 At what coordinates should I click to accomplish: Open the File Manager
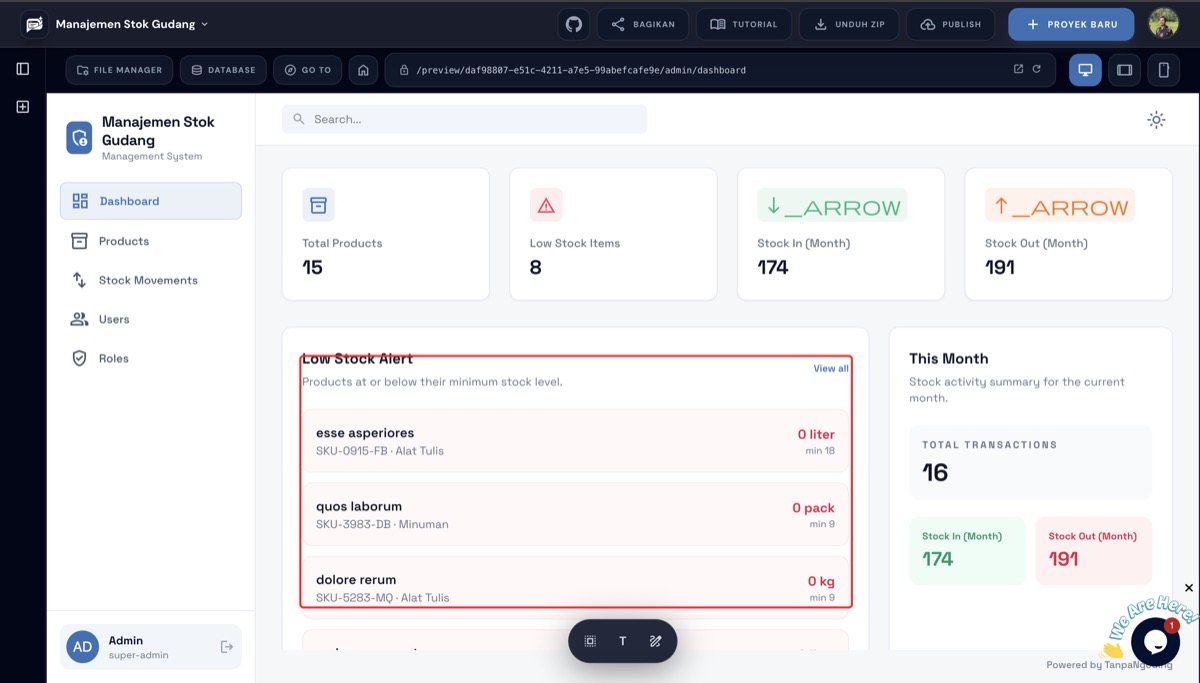point(120,70)
